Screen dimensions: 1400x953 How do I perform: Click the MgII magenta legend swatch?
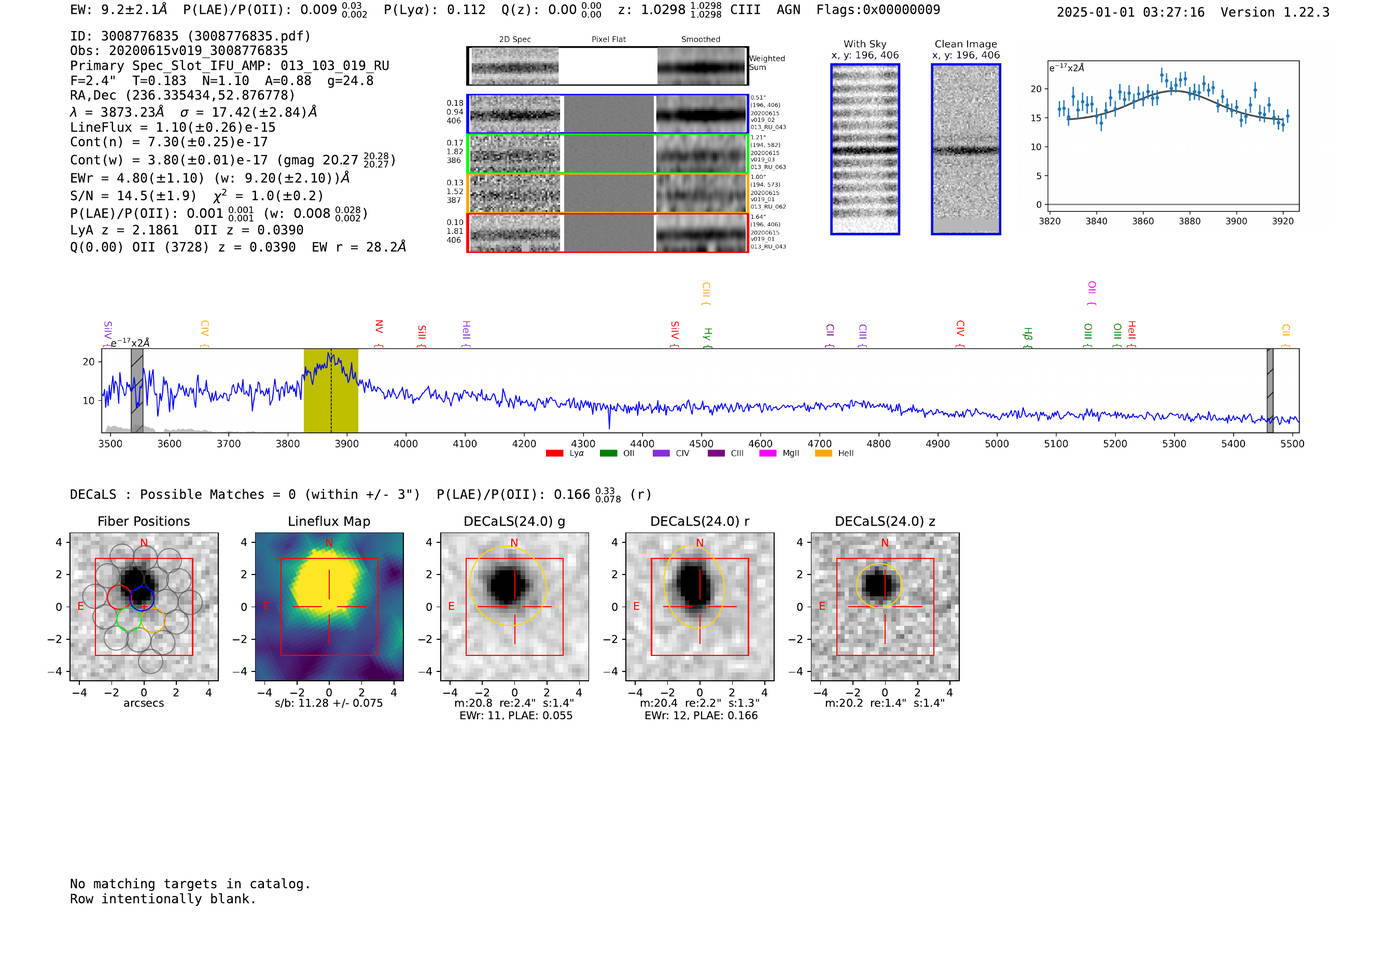tap(767, 454)
